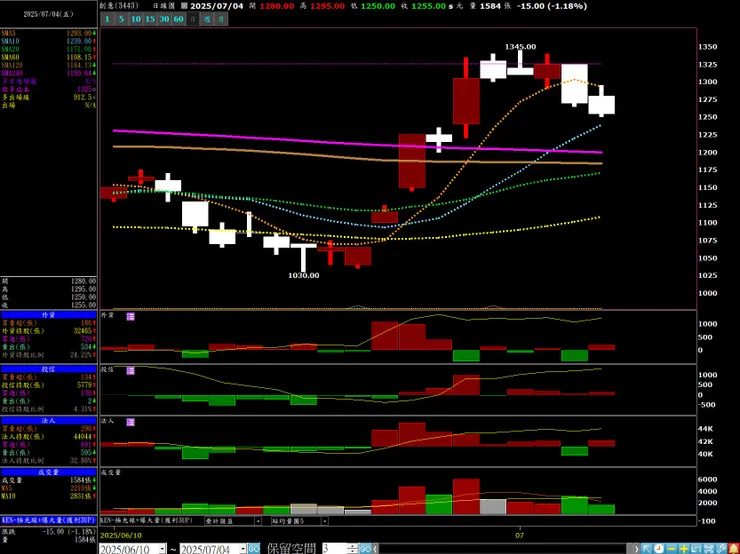Image resolution: width=740 pixels, height=554 pixels.
Task: Click the SMA60 legend entry
Action: click(49, 57)
